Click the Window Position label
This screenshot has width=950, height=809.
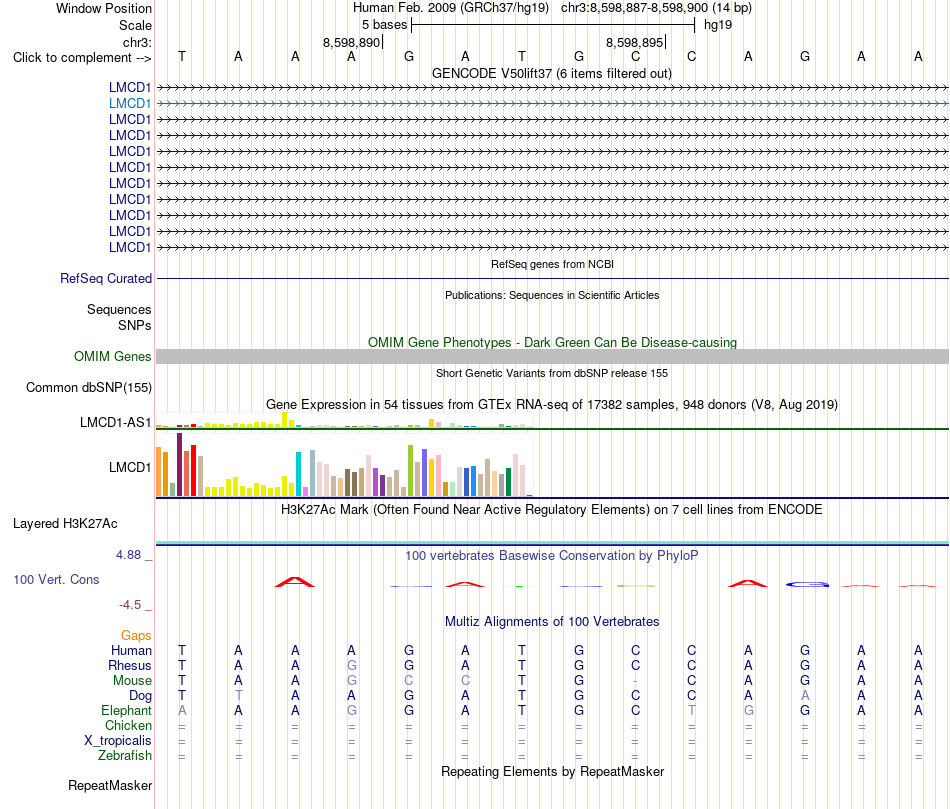click(104, 8)
